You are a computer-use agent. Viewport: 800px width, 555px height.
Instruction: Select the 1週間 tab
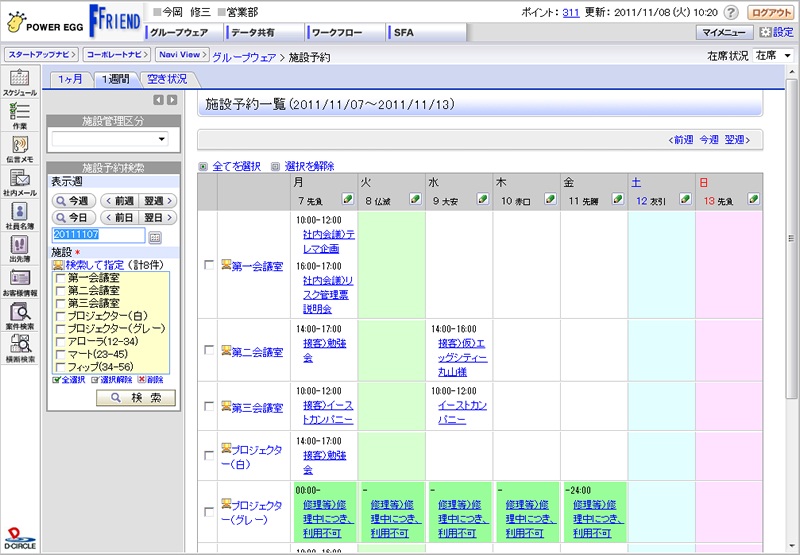point(116,79)
